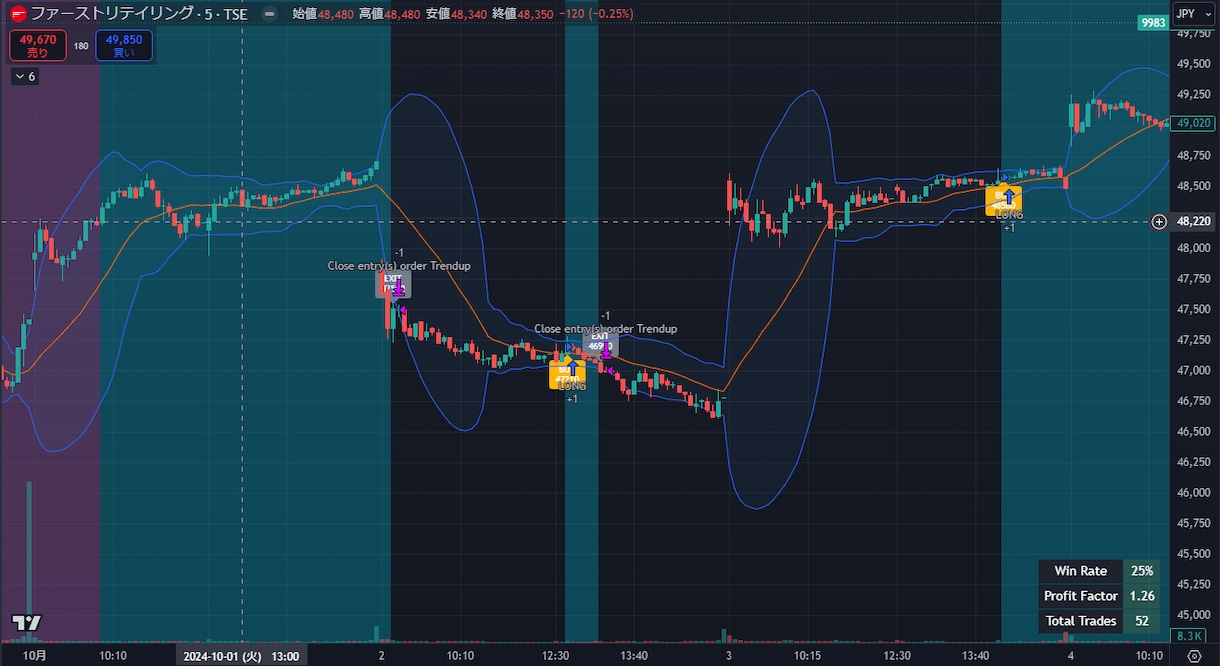1220x666 pixels.
Task: Click the 46,000 price axis label
Action: (1196, 493)
